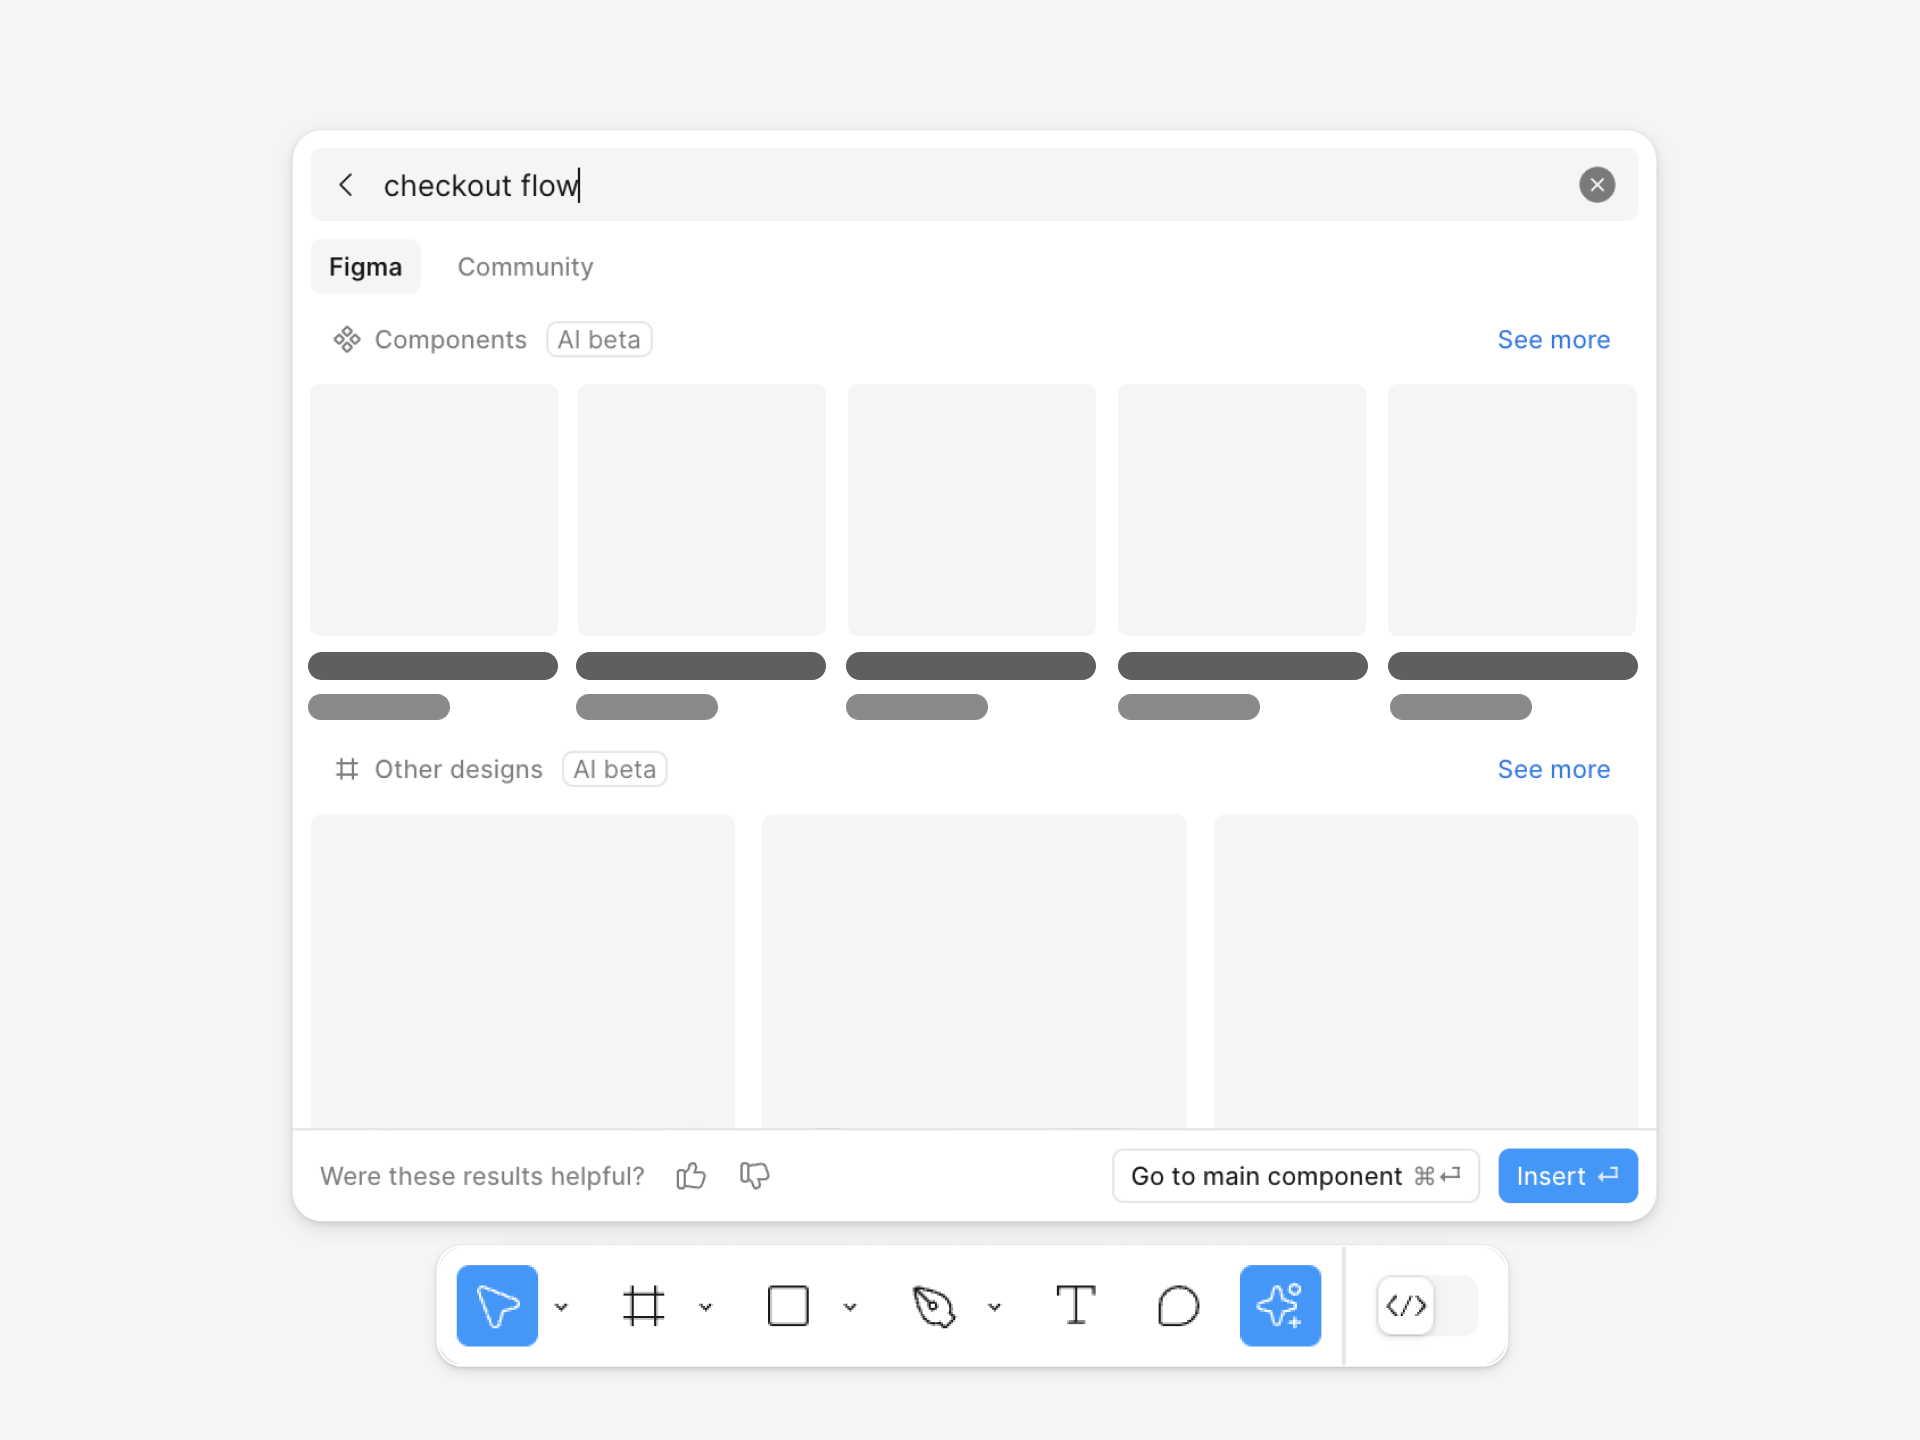This screenshot has width=1920, height=1440.
Task: Switch to the Community tab
Action: click(525, 266)
